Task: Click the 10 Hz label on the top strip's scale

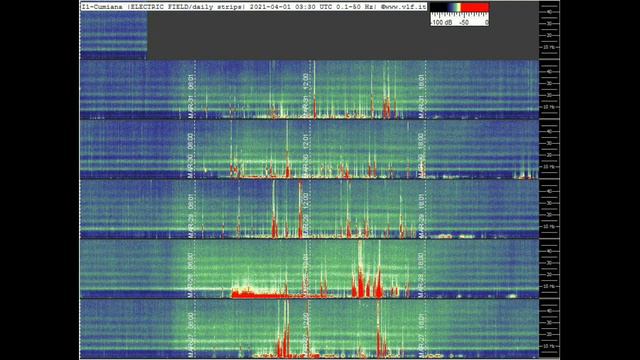Action: coord(549,47)
